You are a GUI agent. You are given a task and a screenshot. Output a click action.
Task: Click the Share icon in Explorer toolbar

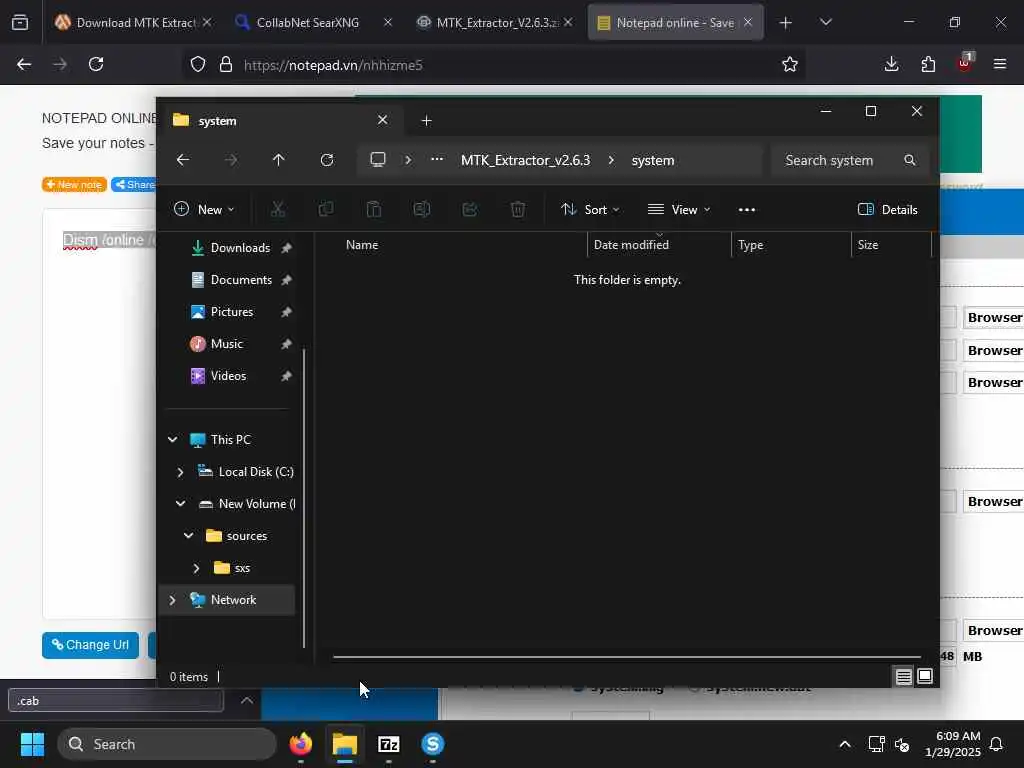tap(470, 209)
